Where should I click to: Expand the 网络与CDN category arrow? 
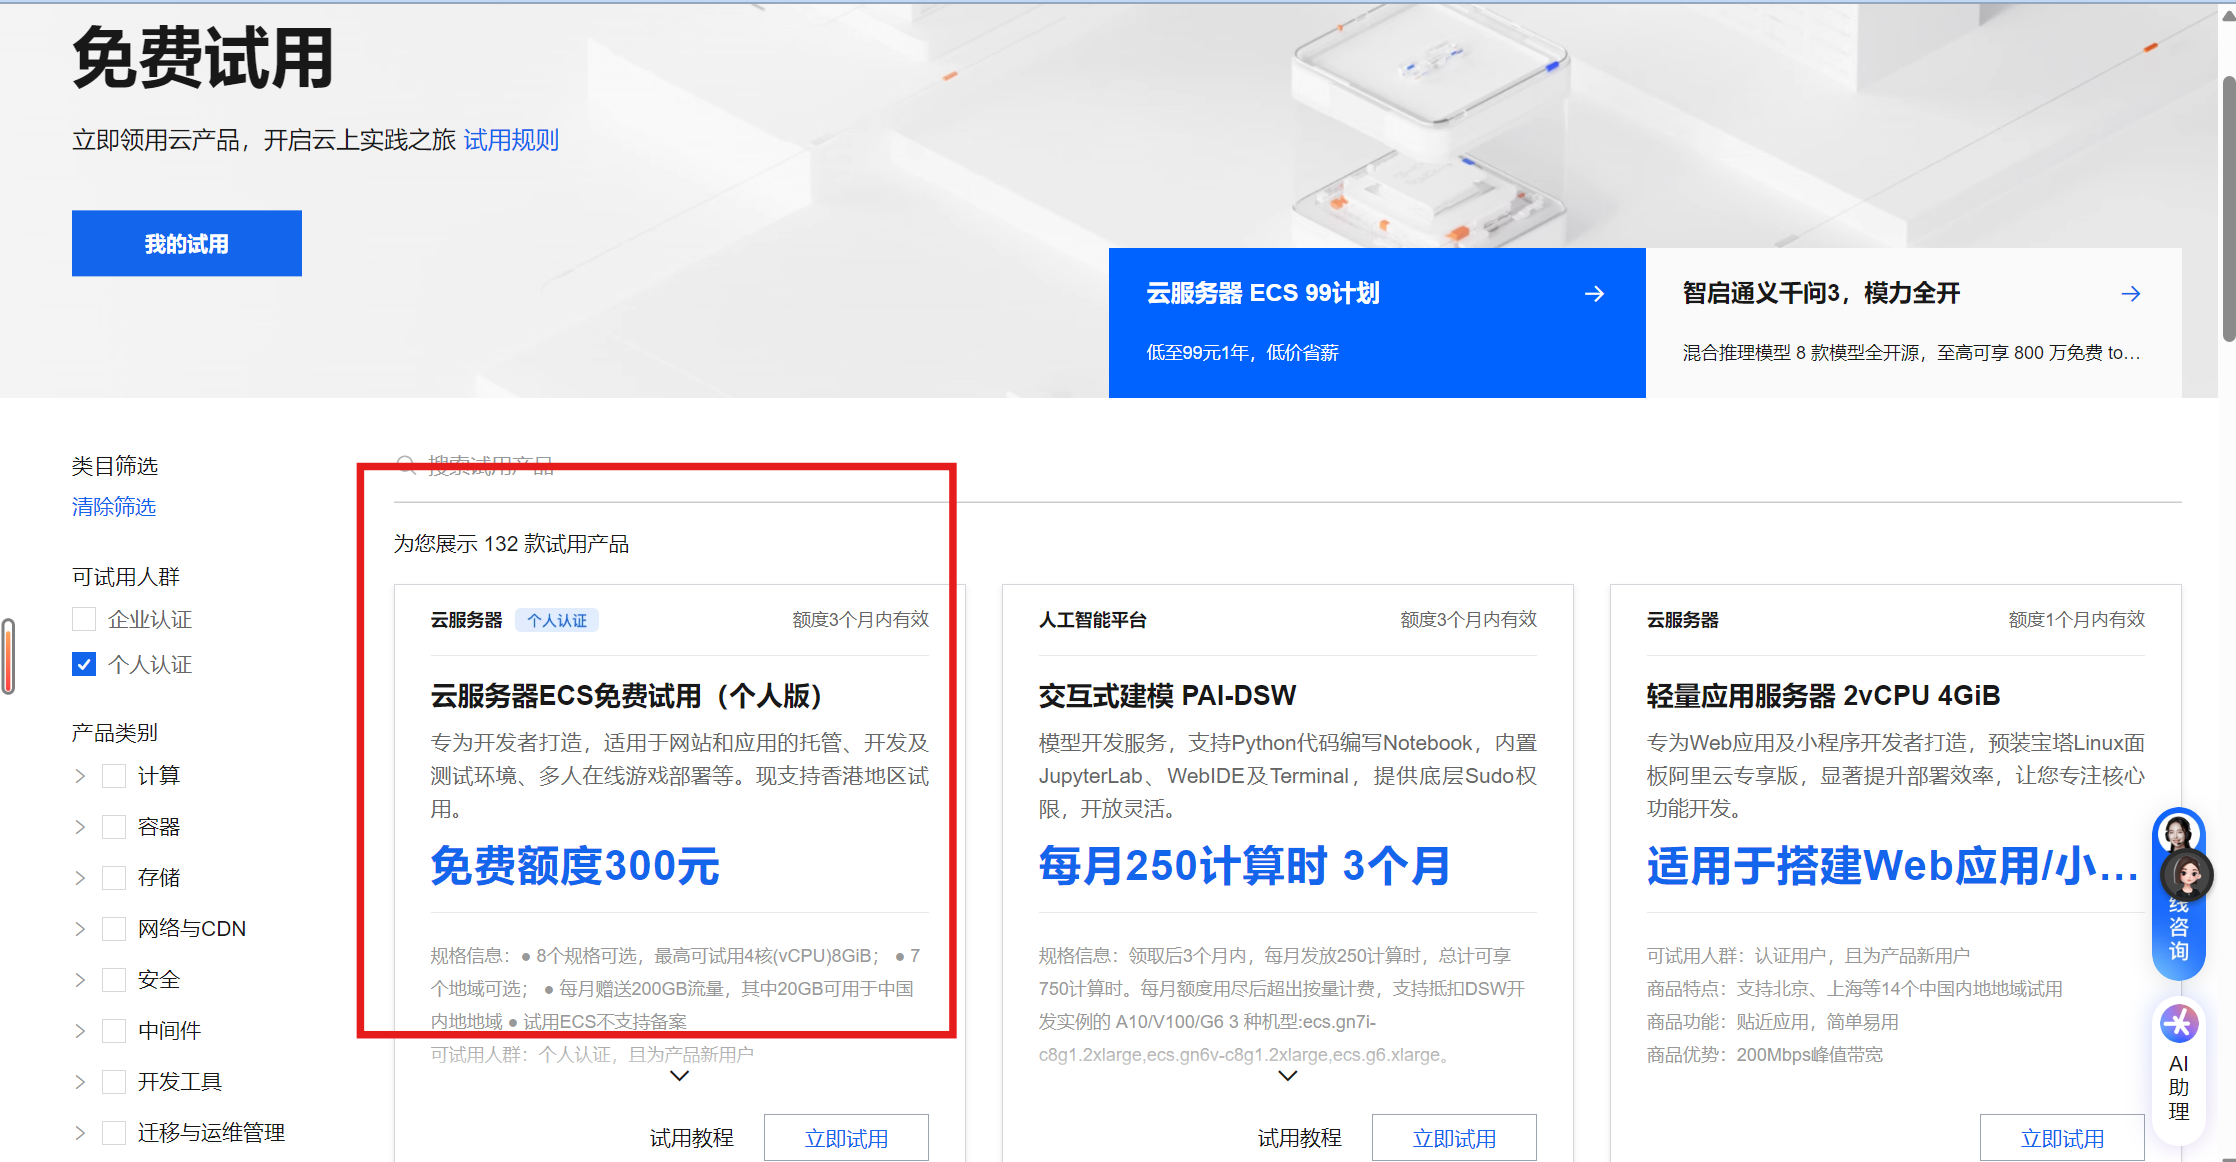(80, 929)
